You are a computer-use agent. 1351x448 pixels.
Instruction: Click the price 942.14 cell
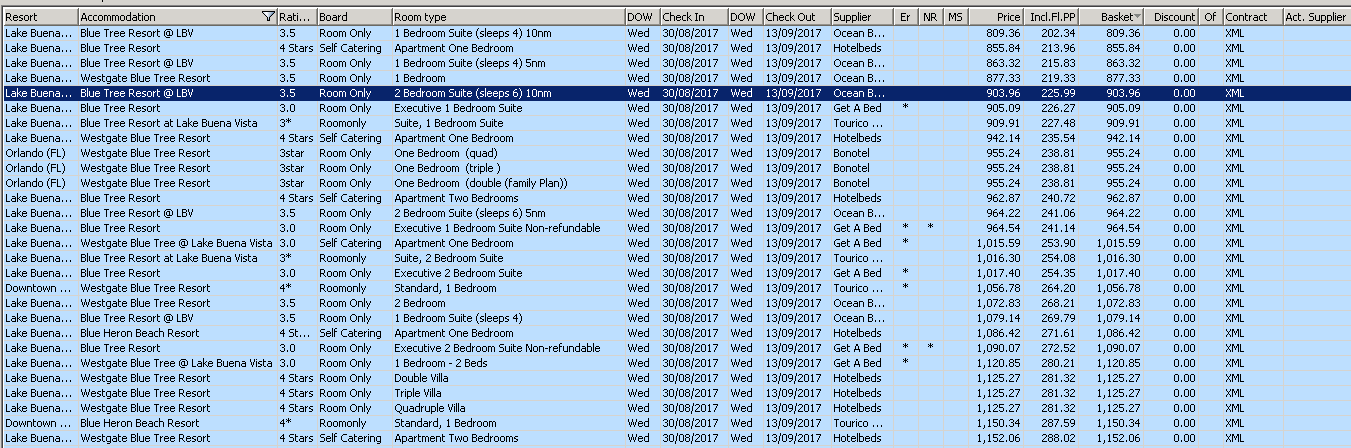pyautogui.click(x=996, y=138)
